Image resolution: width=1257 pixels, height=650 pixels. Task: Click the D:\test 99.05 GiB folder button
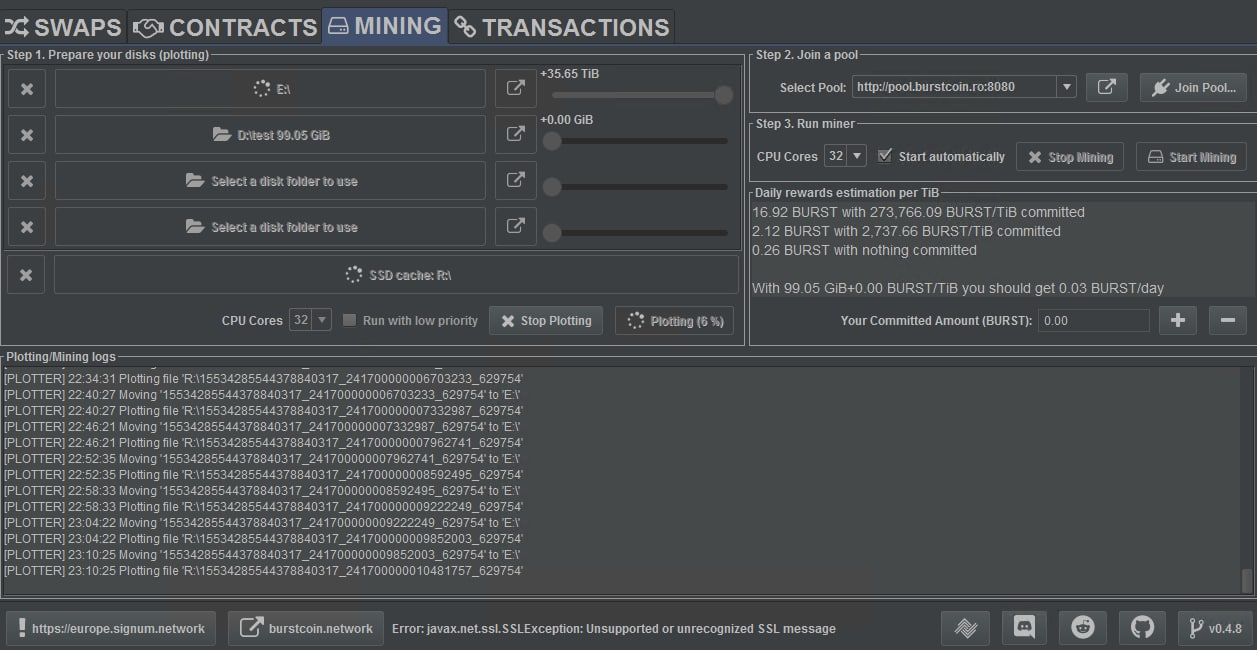coord(270,135)
